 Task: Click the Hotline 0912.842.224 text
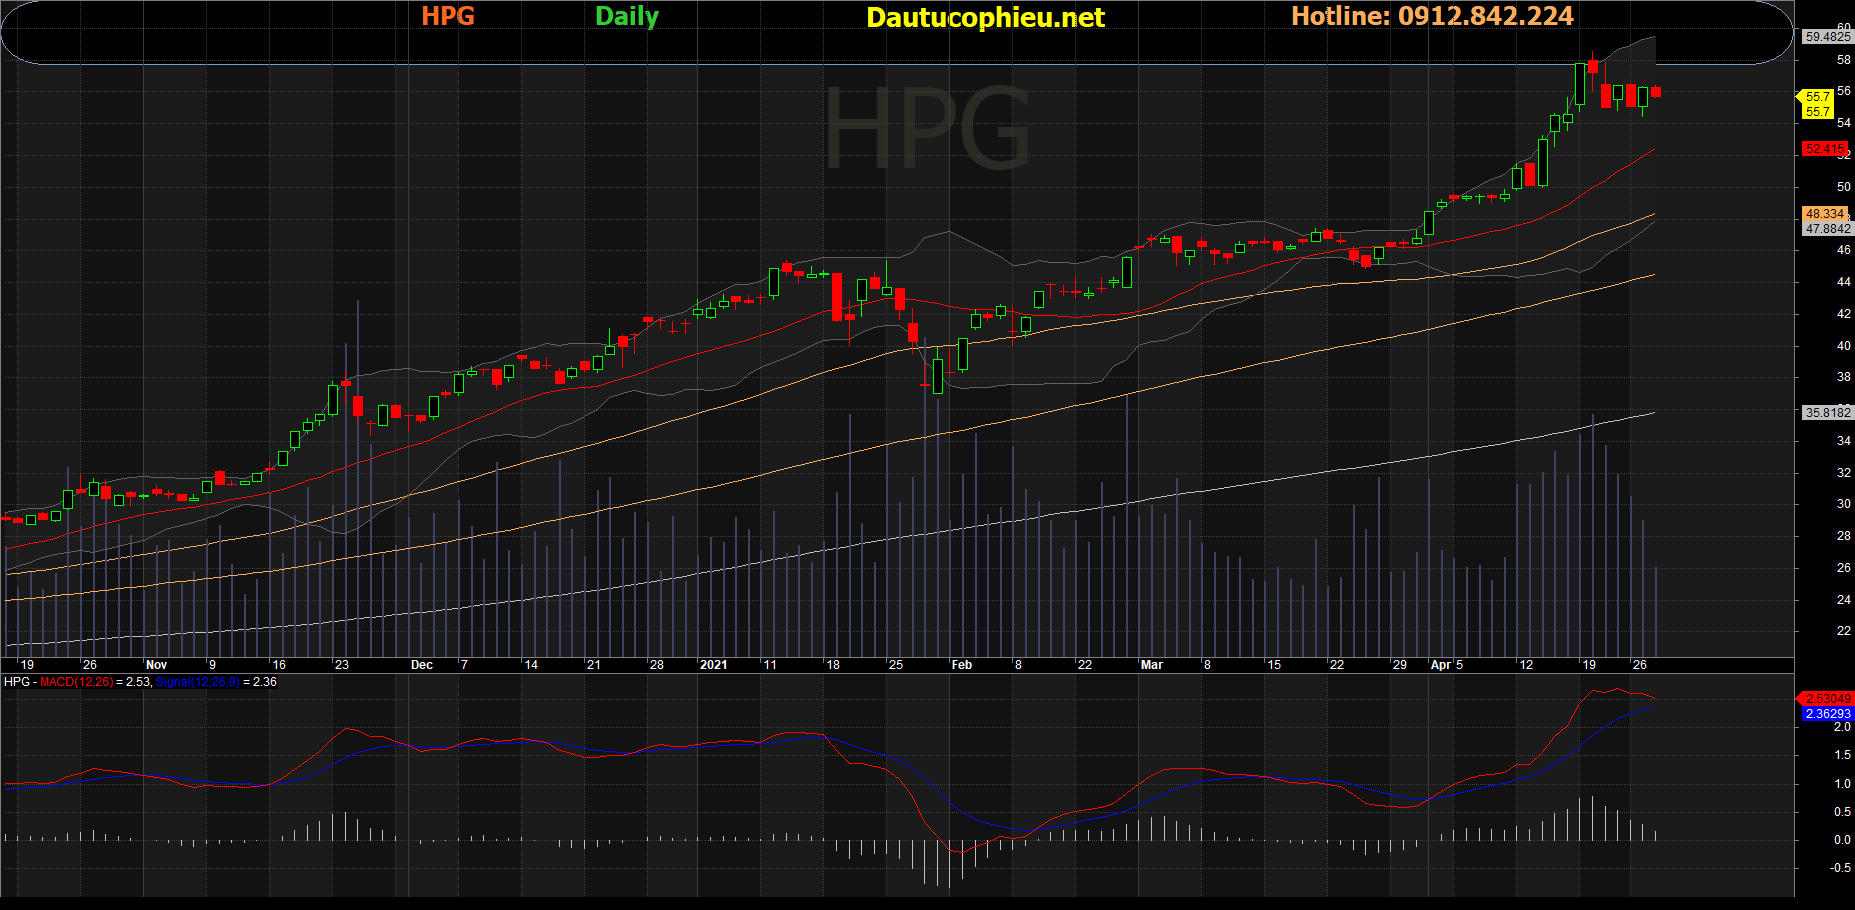click(1431, 16)
